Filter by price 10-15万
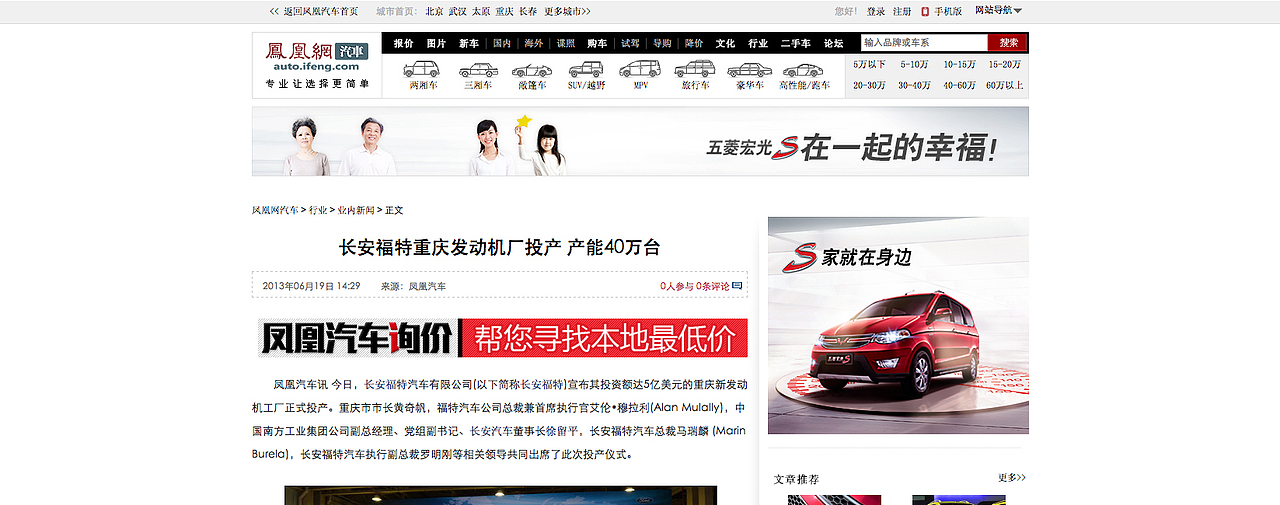 (960, 64)
